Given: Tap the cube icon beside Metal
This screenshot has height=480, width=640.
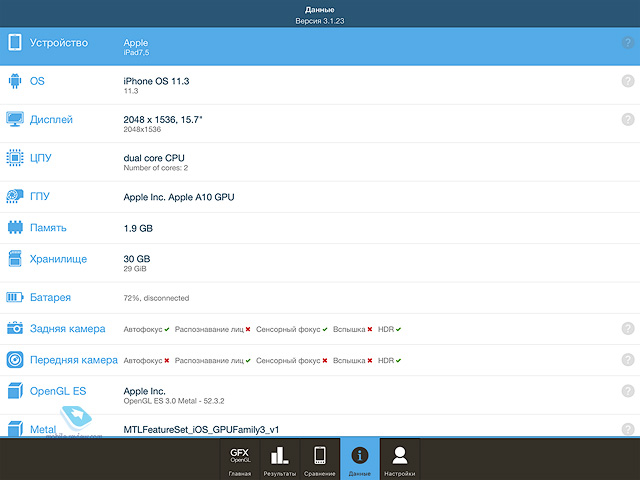Looking at the screenshot, I should click(15, 429).
